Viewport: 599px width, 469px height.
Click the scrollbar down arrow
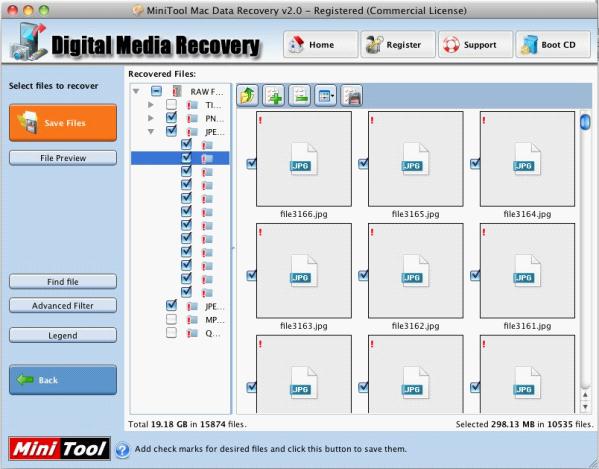(585, 407)
